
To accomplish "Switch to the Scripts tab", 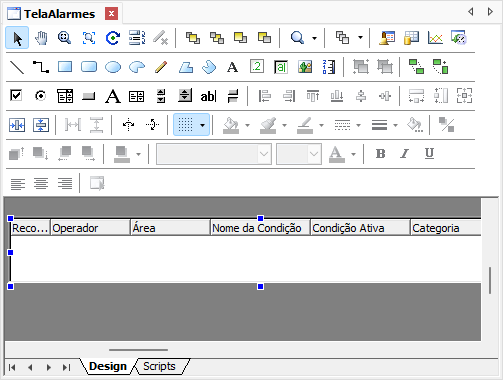I will (159, 366).
